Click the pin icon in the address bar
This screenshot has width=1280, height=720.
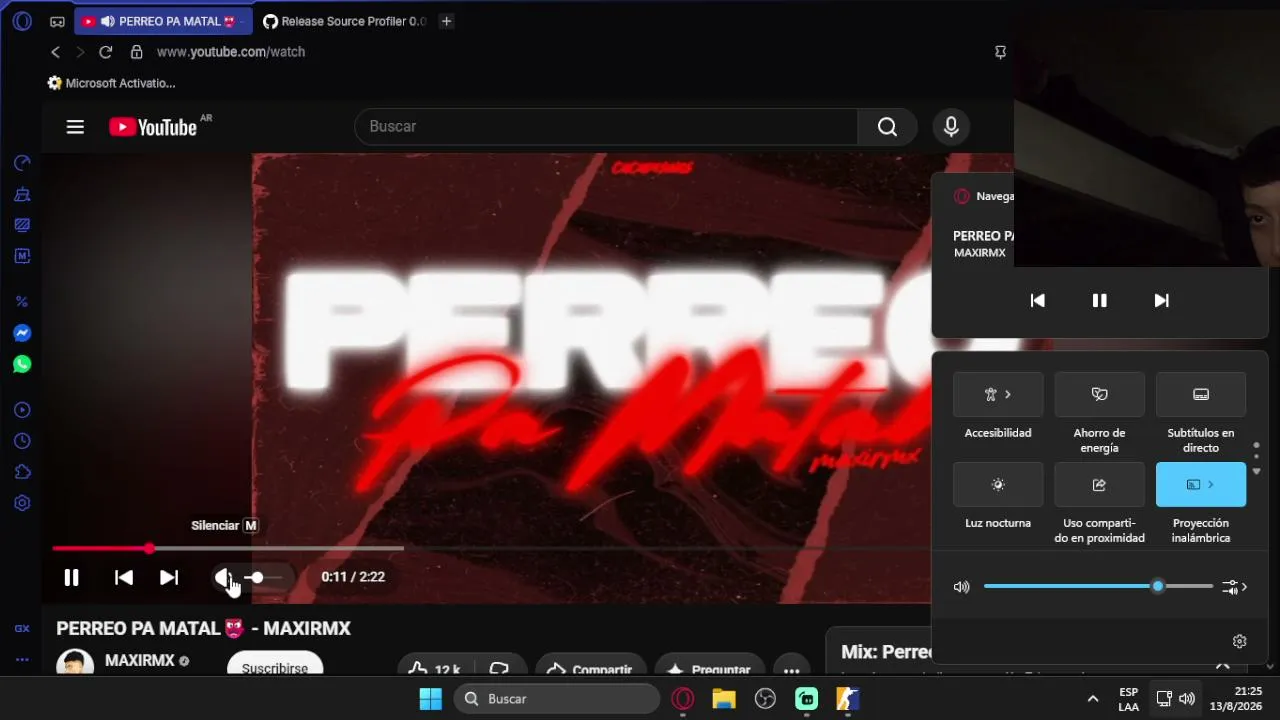pyautogui.click(x=1000, y=52)
